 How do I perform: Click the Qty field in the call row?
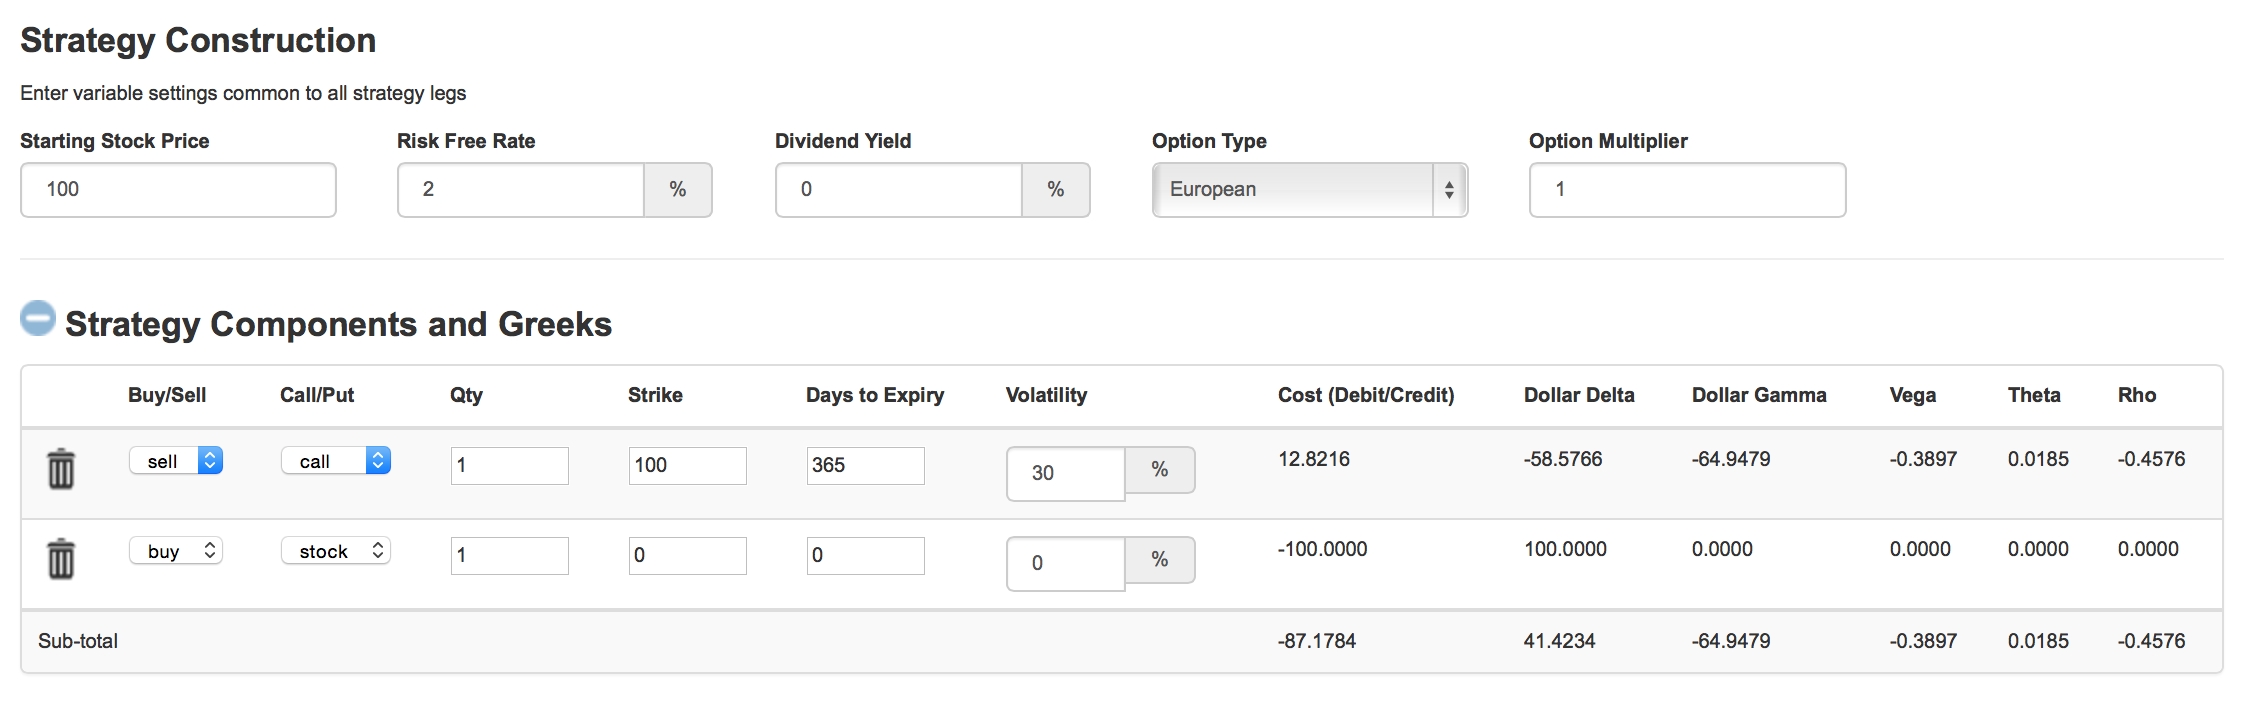(509, 466)
